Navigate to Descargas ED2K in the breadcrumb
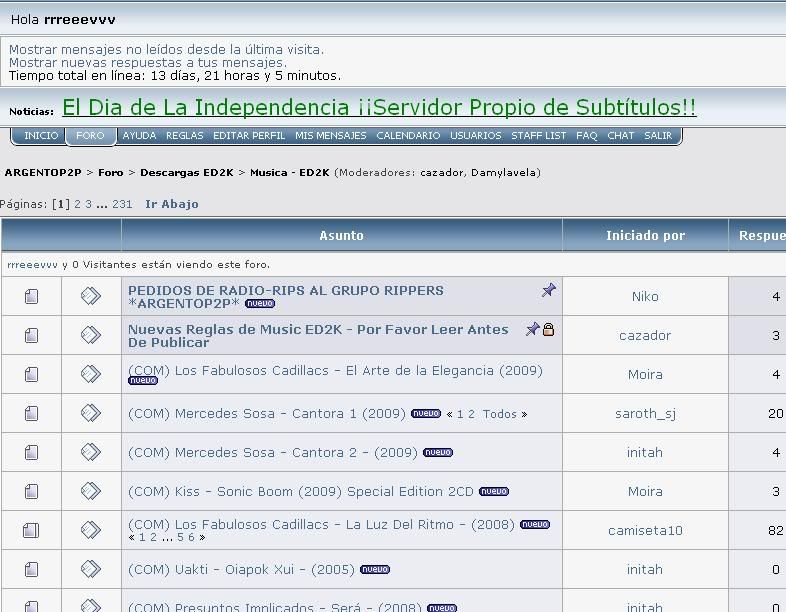Viewport: 786px width, 612px height. click(x=186, y=172)
